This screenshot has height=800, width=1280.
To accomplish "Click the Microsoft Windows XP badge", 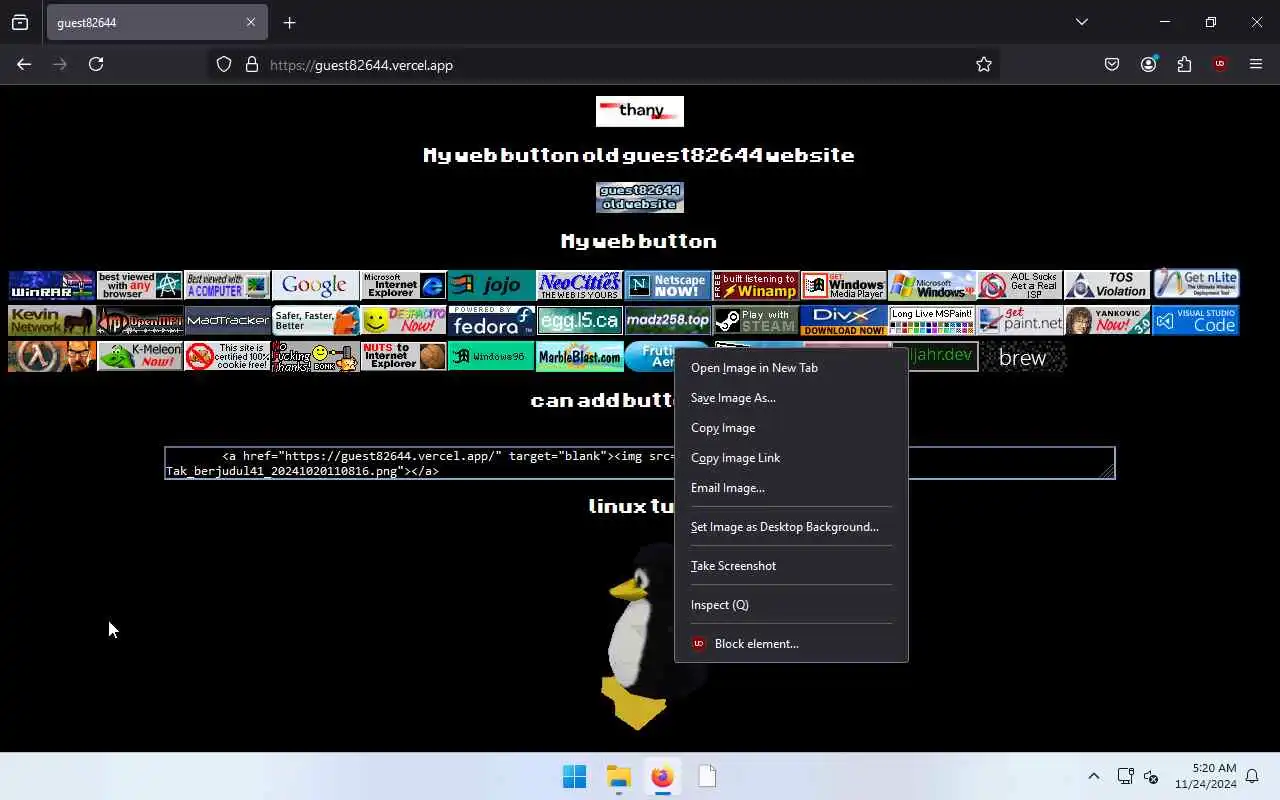I will tap(931, 285).
